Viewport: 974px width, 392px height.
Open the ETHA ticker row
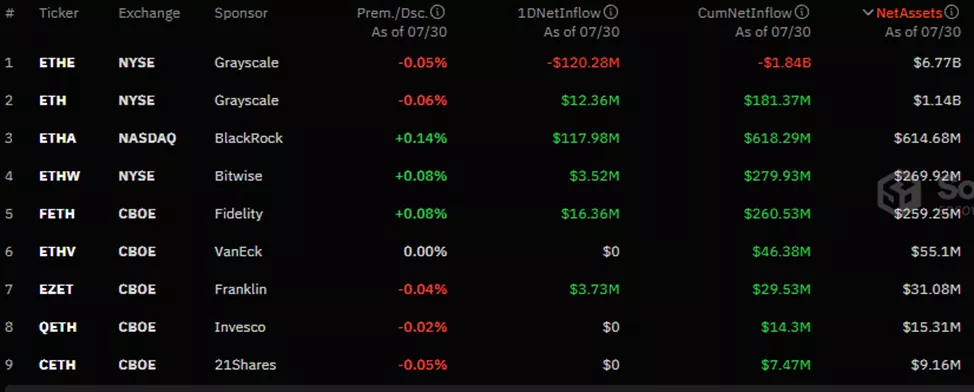(x=57, y=139)
